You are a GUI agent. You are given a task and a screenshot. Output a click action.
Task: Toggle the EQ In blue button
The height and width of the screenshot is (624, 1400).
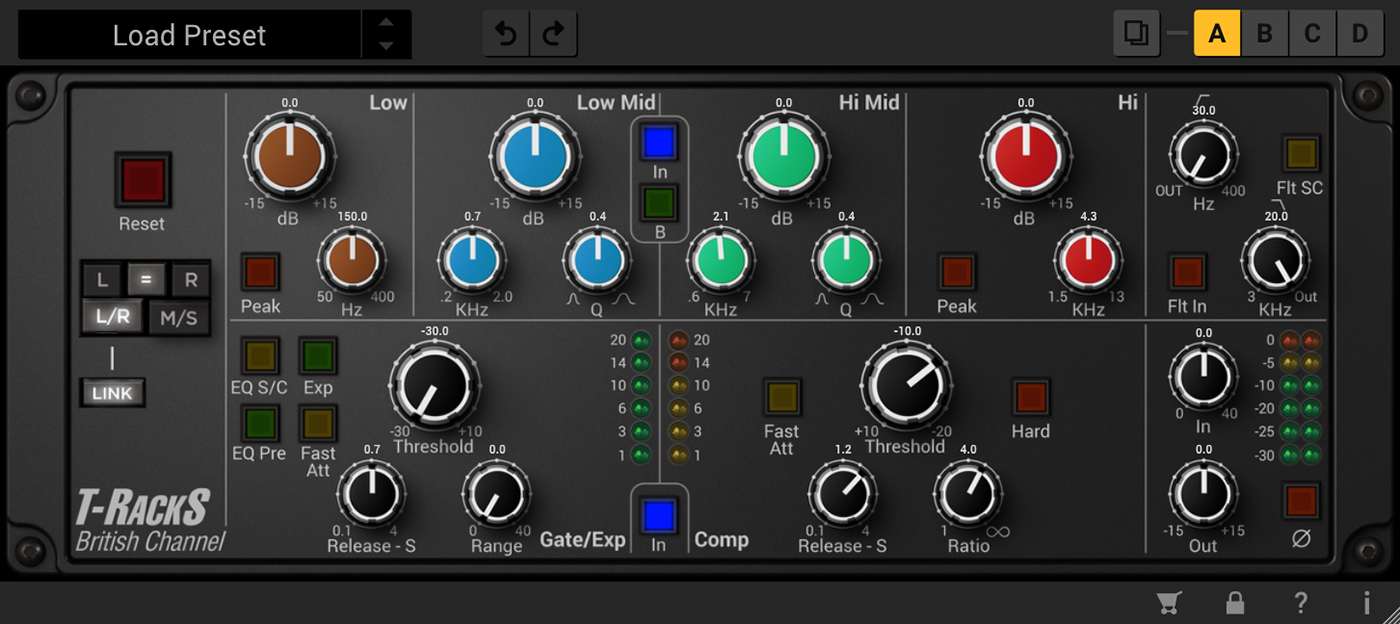click(659, 143)
